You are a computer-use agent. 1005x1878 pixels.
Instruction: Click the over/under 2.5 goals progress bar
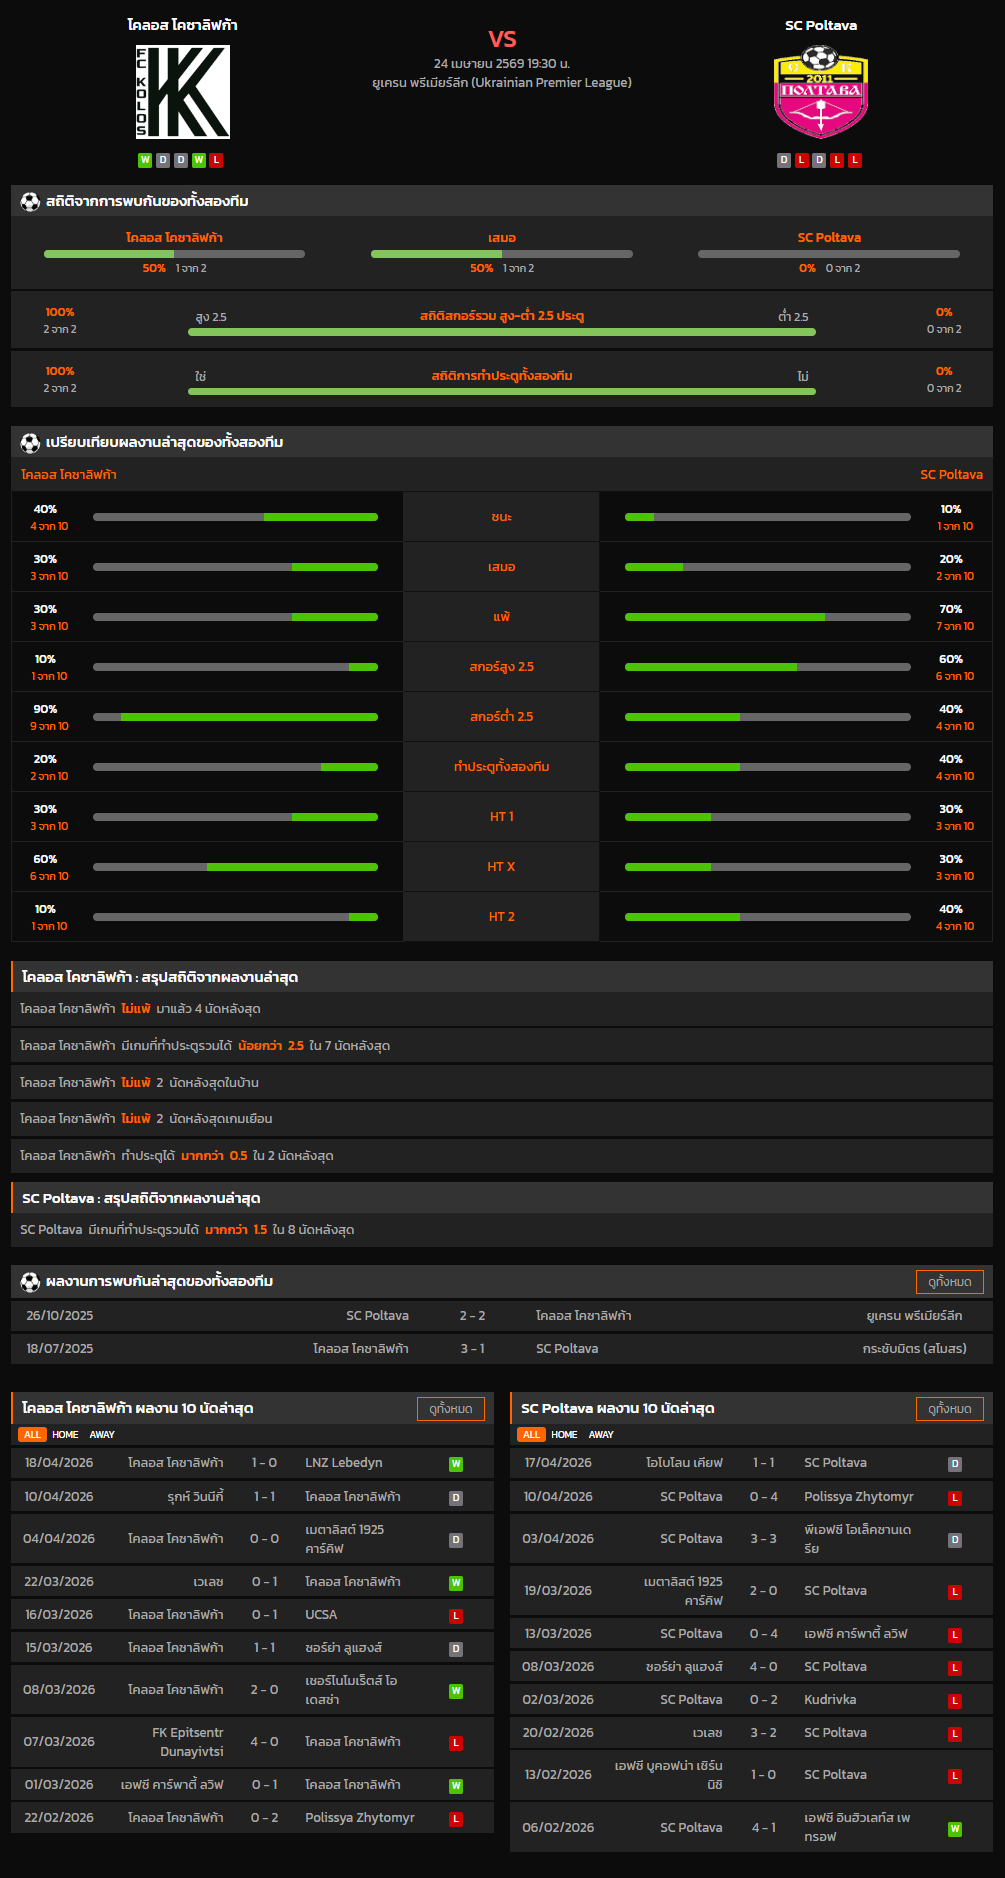tap(501, 333)
